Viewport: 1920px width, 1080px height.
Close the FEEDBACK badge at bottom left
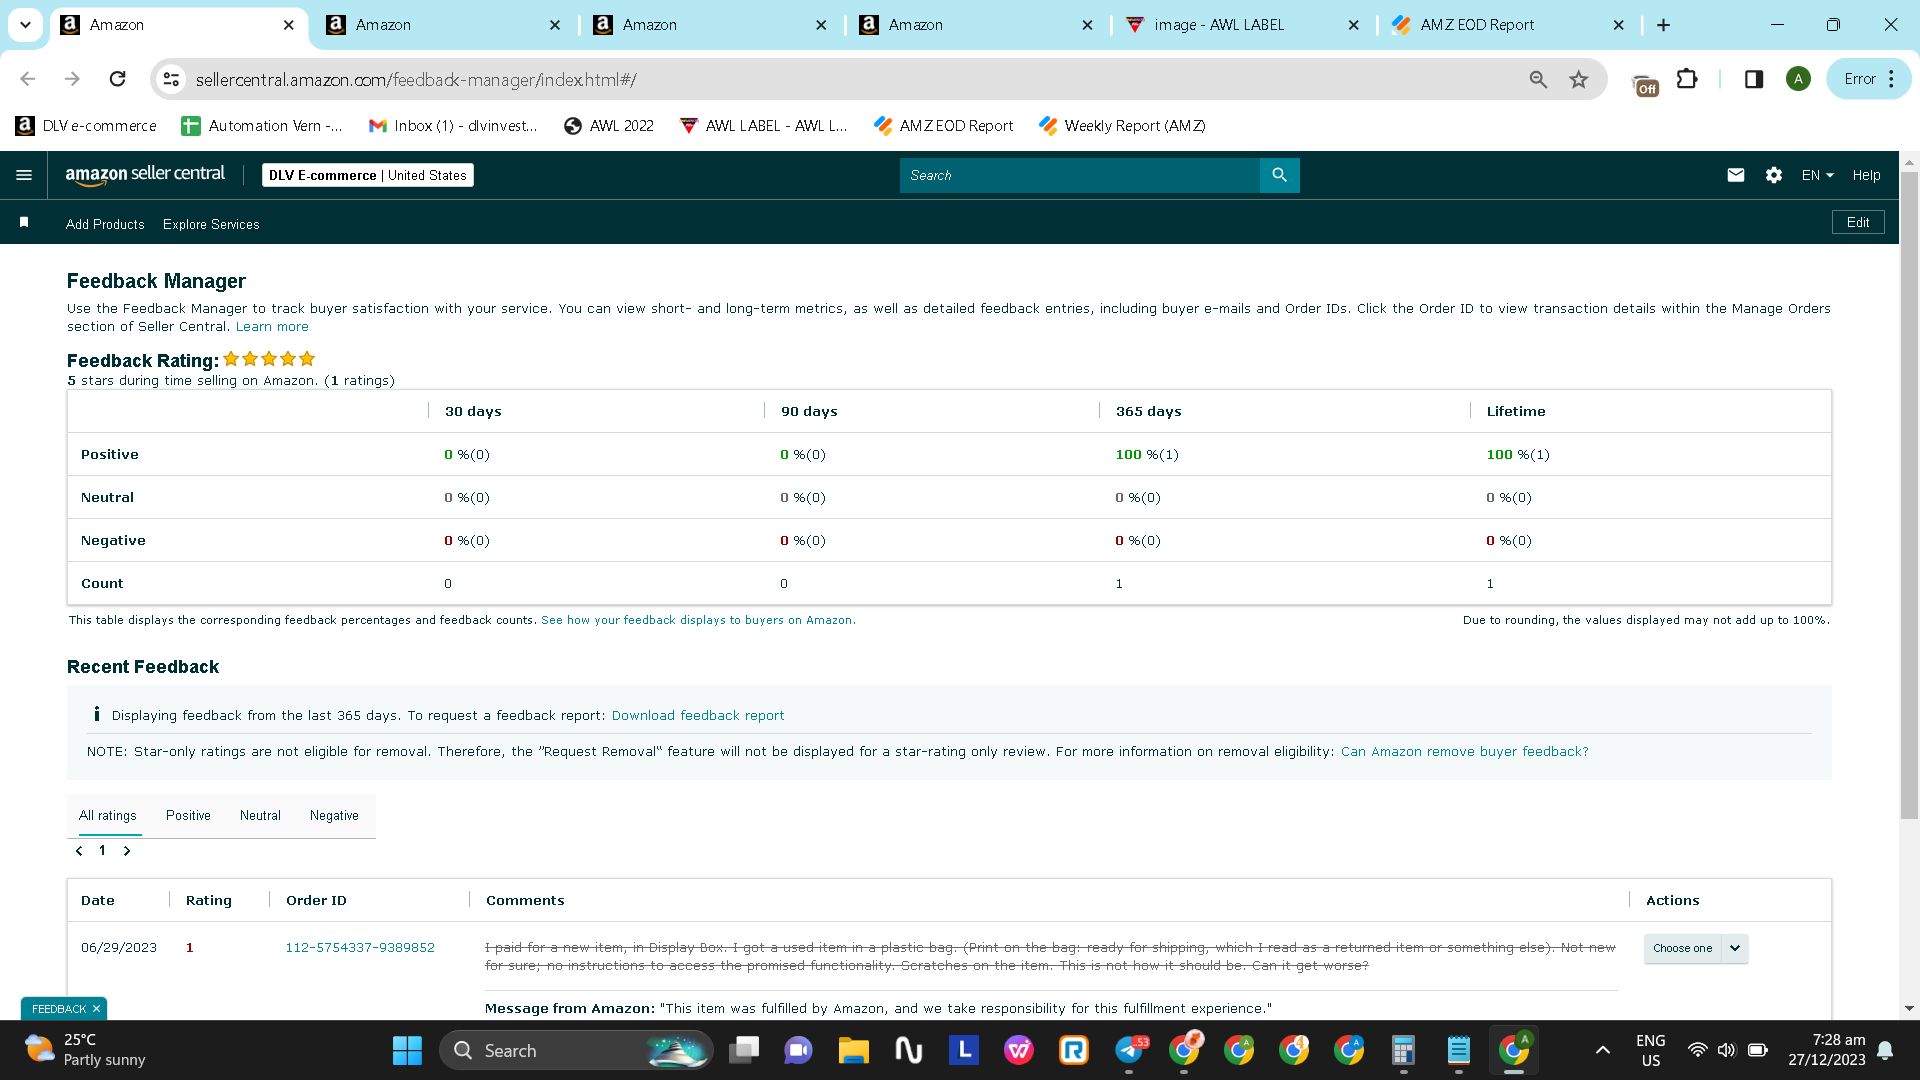pyautogui.click(x=96, y=1009)
